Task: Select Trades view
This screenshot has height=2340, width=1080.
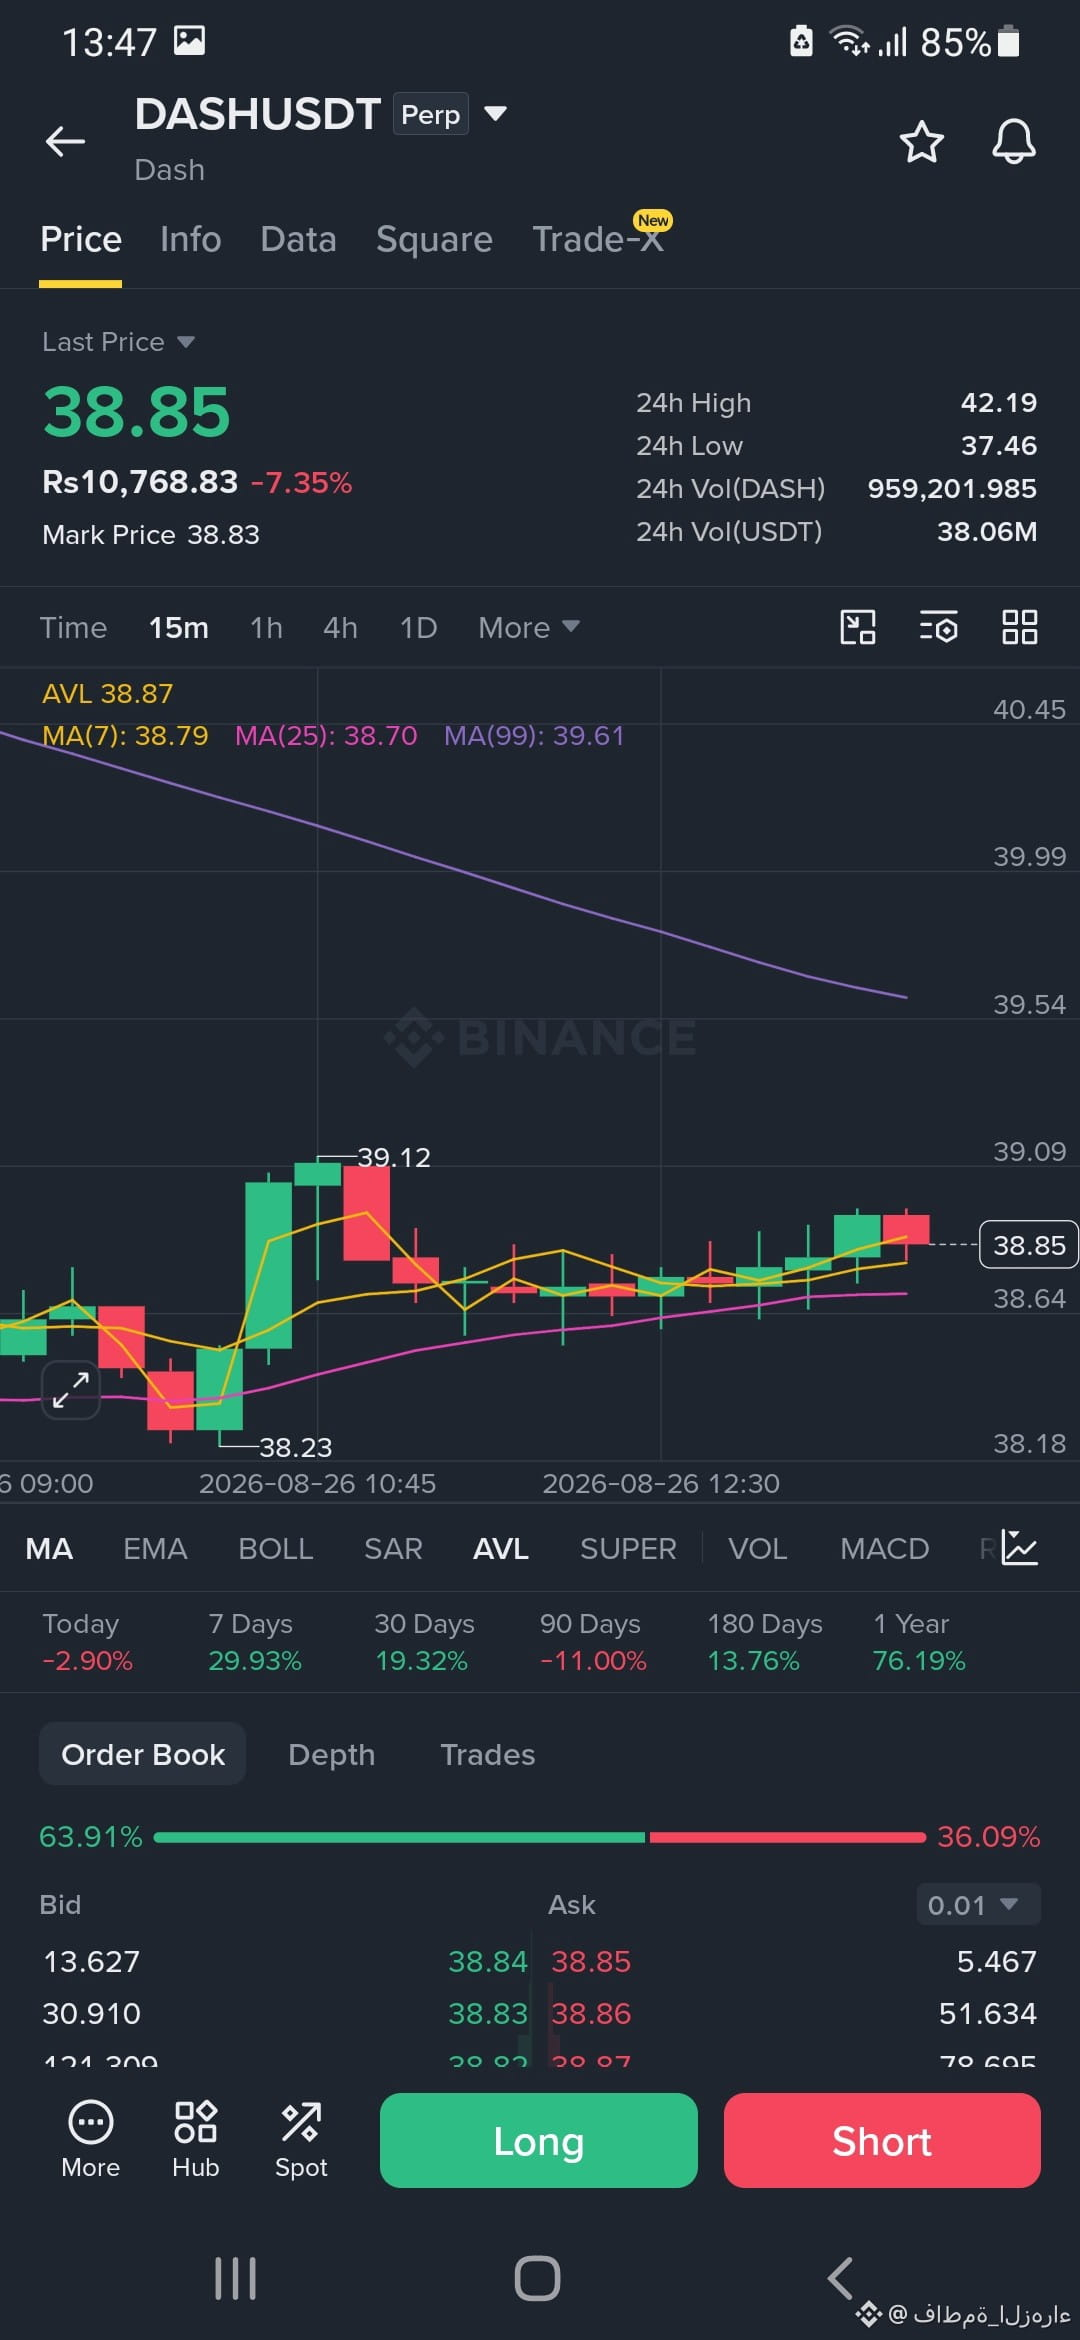Action: [488, 1754]
